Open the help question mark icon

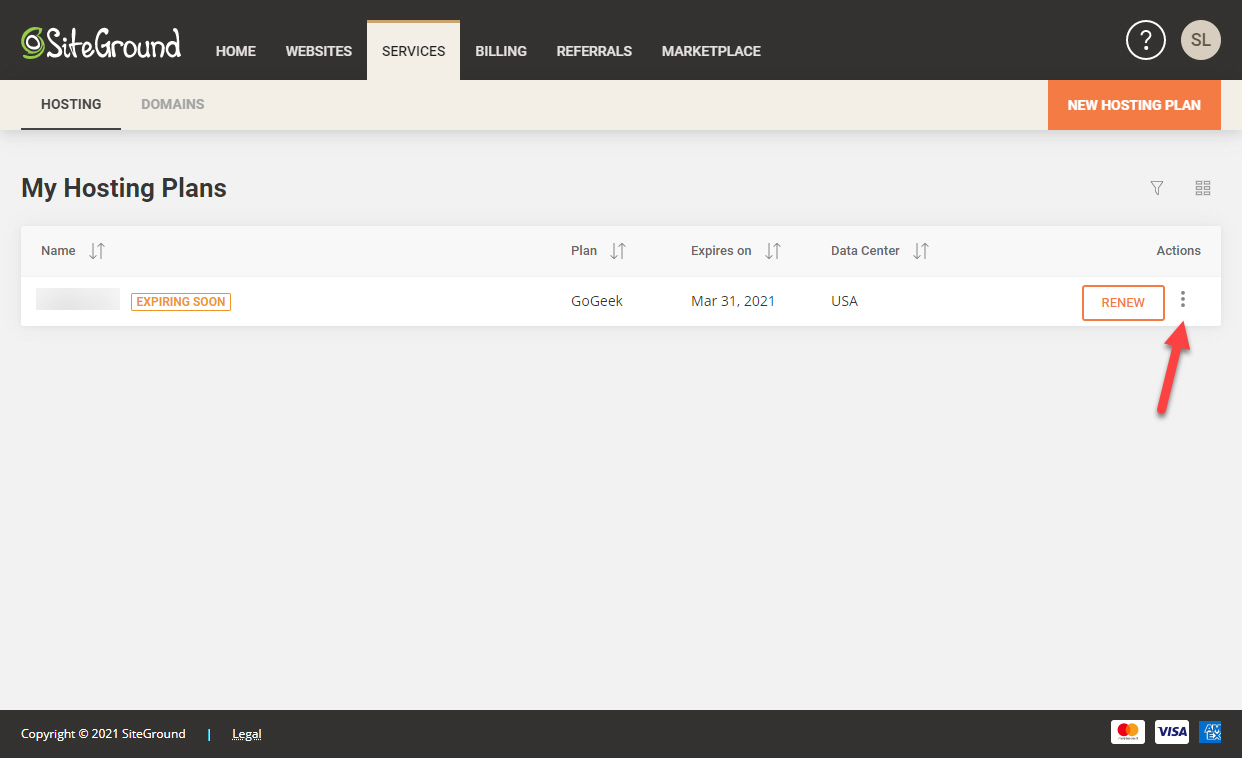tap(1146, 40)
